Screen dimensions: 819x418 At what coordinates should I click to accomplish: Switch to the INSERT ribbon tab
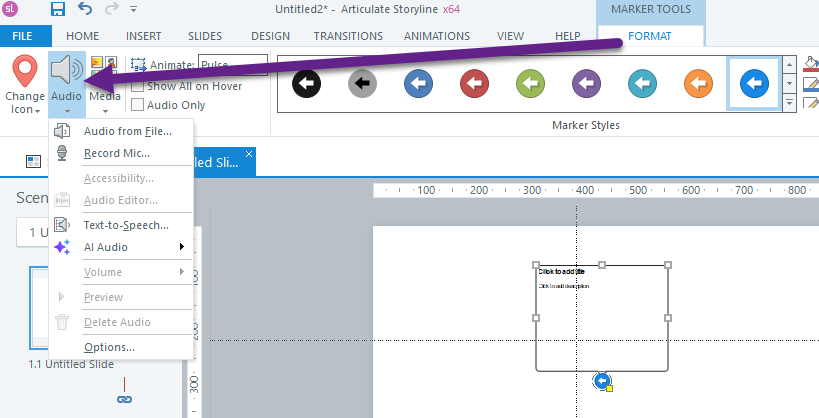[144, 36]
